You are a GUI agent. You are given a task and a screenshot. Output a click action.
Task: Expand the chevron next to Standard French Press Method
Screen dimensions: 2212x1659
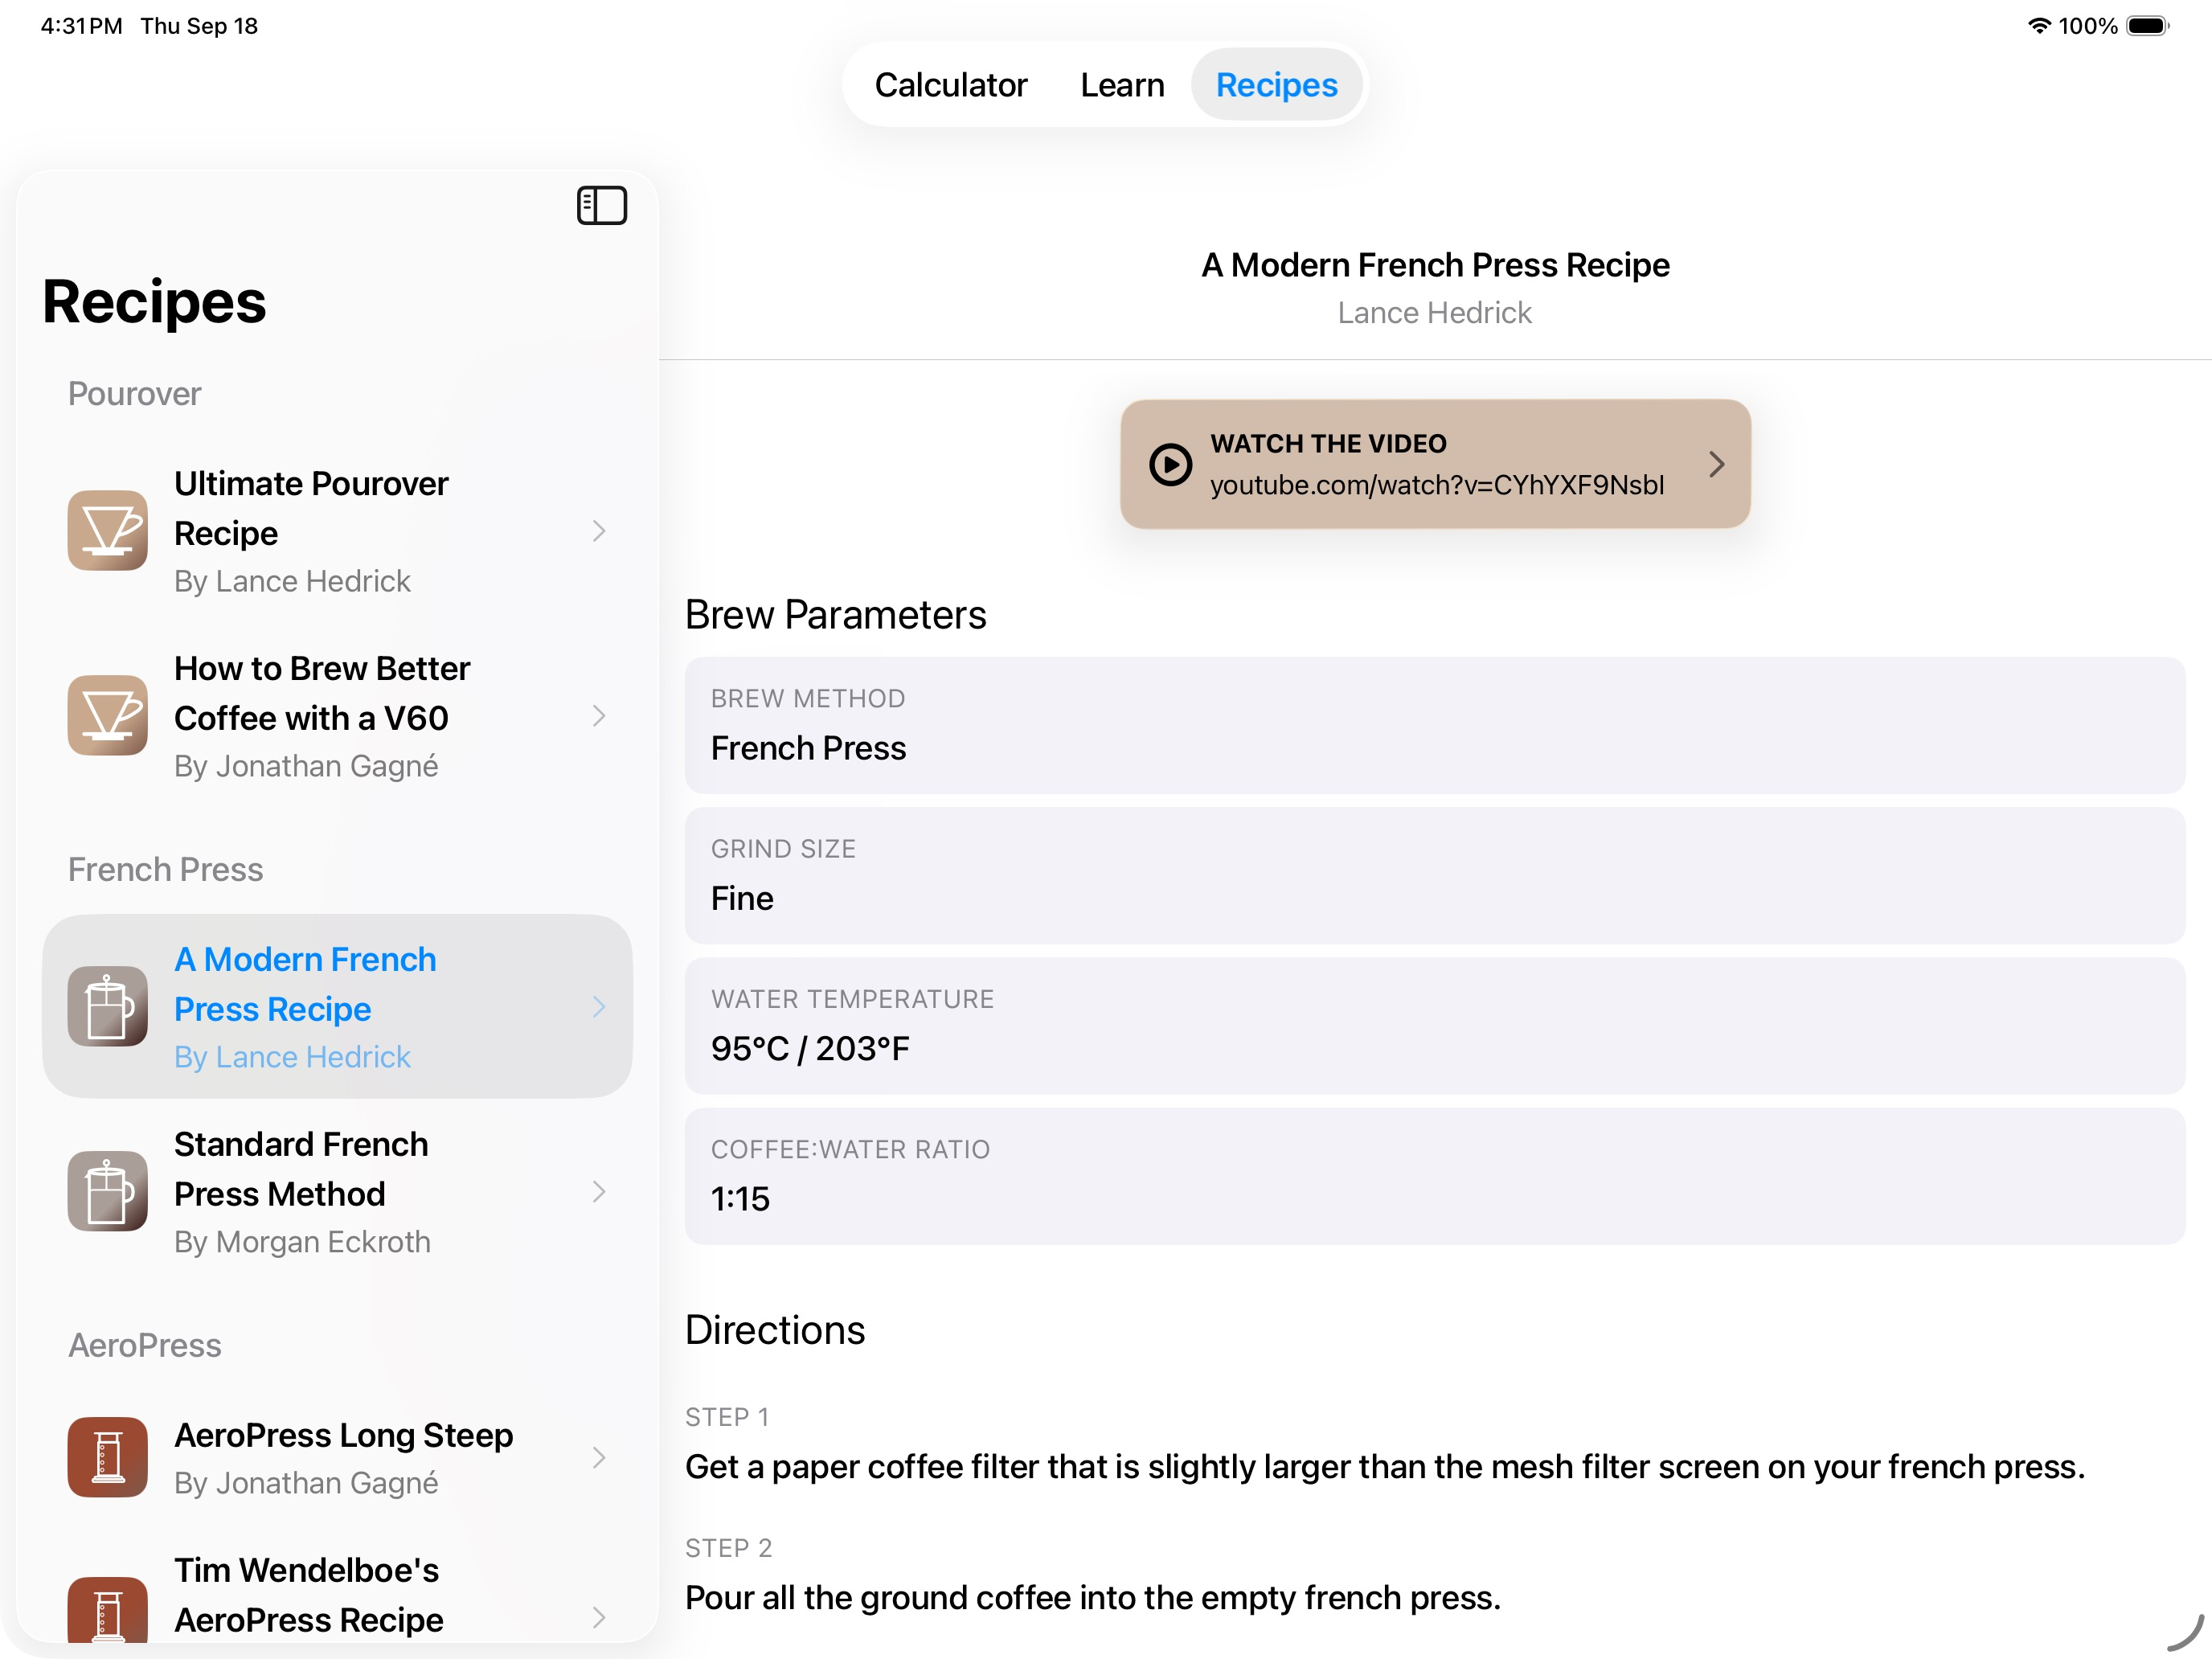click(599, 1191)
